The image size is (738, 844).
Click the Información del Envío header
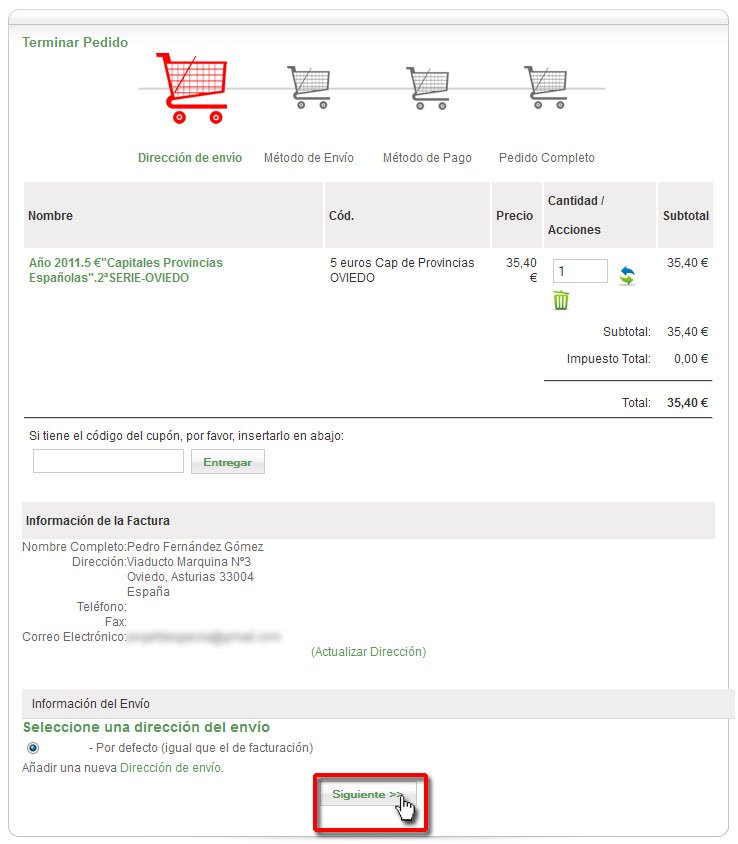pos(91,704)
